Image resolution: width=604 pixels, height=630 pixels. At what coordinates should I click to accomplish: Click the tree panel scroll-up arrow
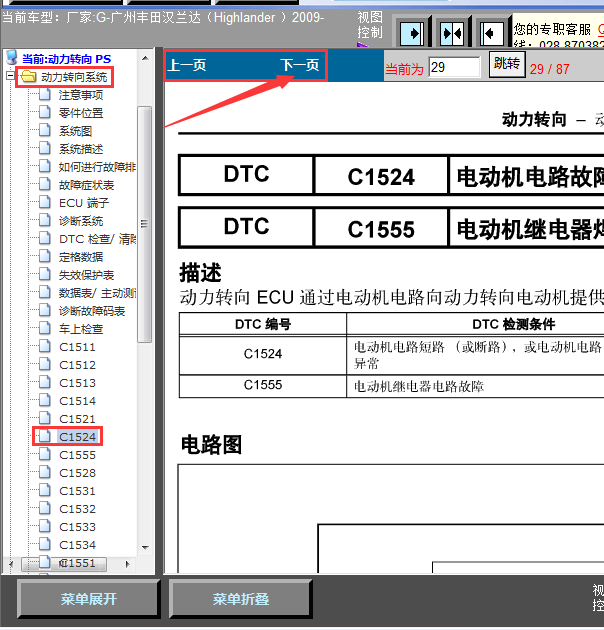click(x=145, y=59)
